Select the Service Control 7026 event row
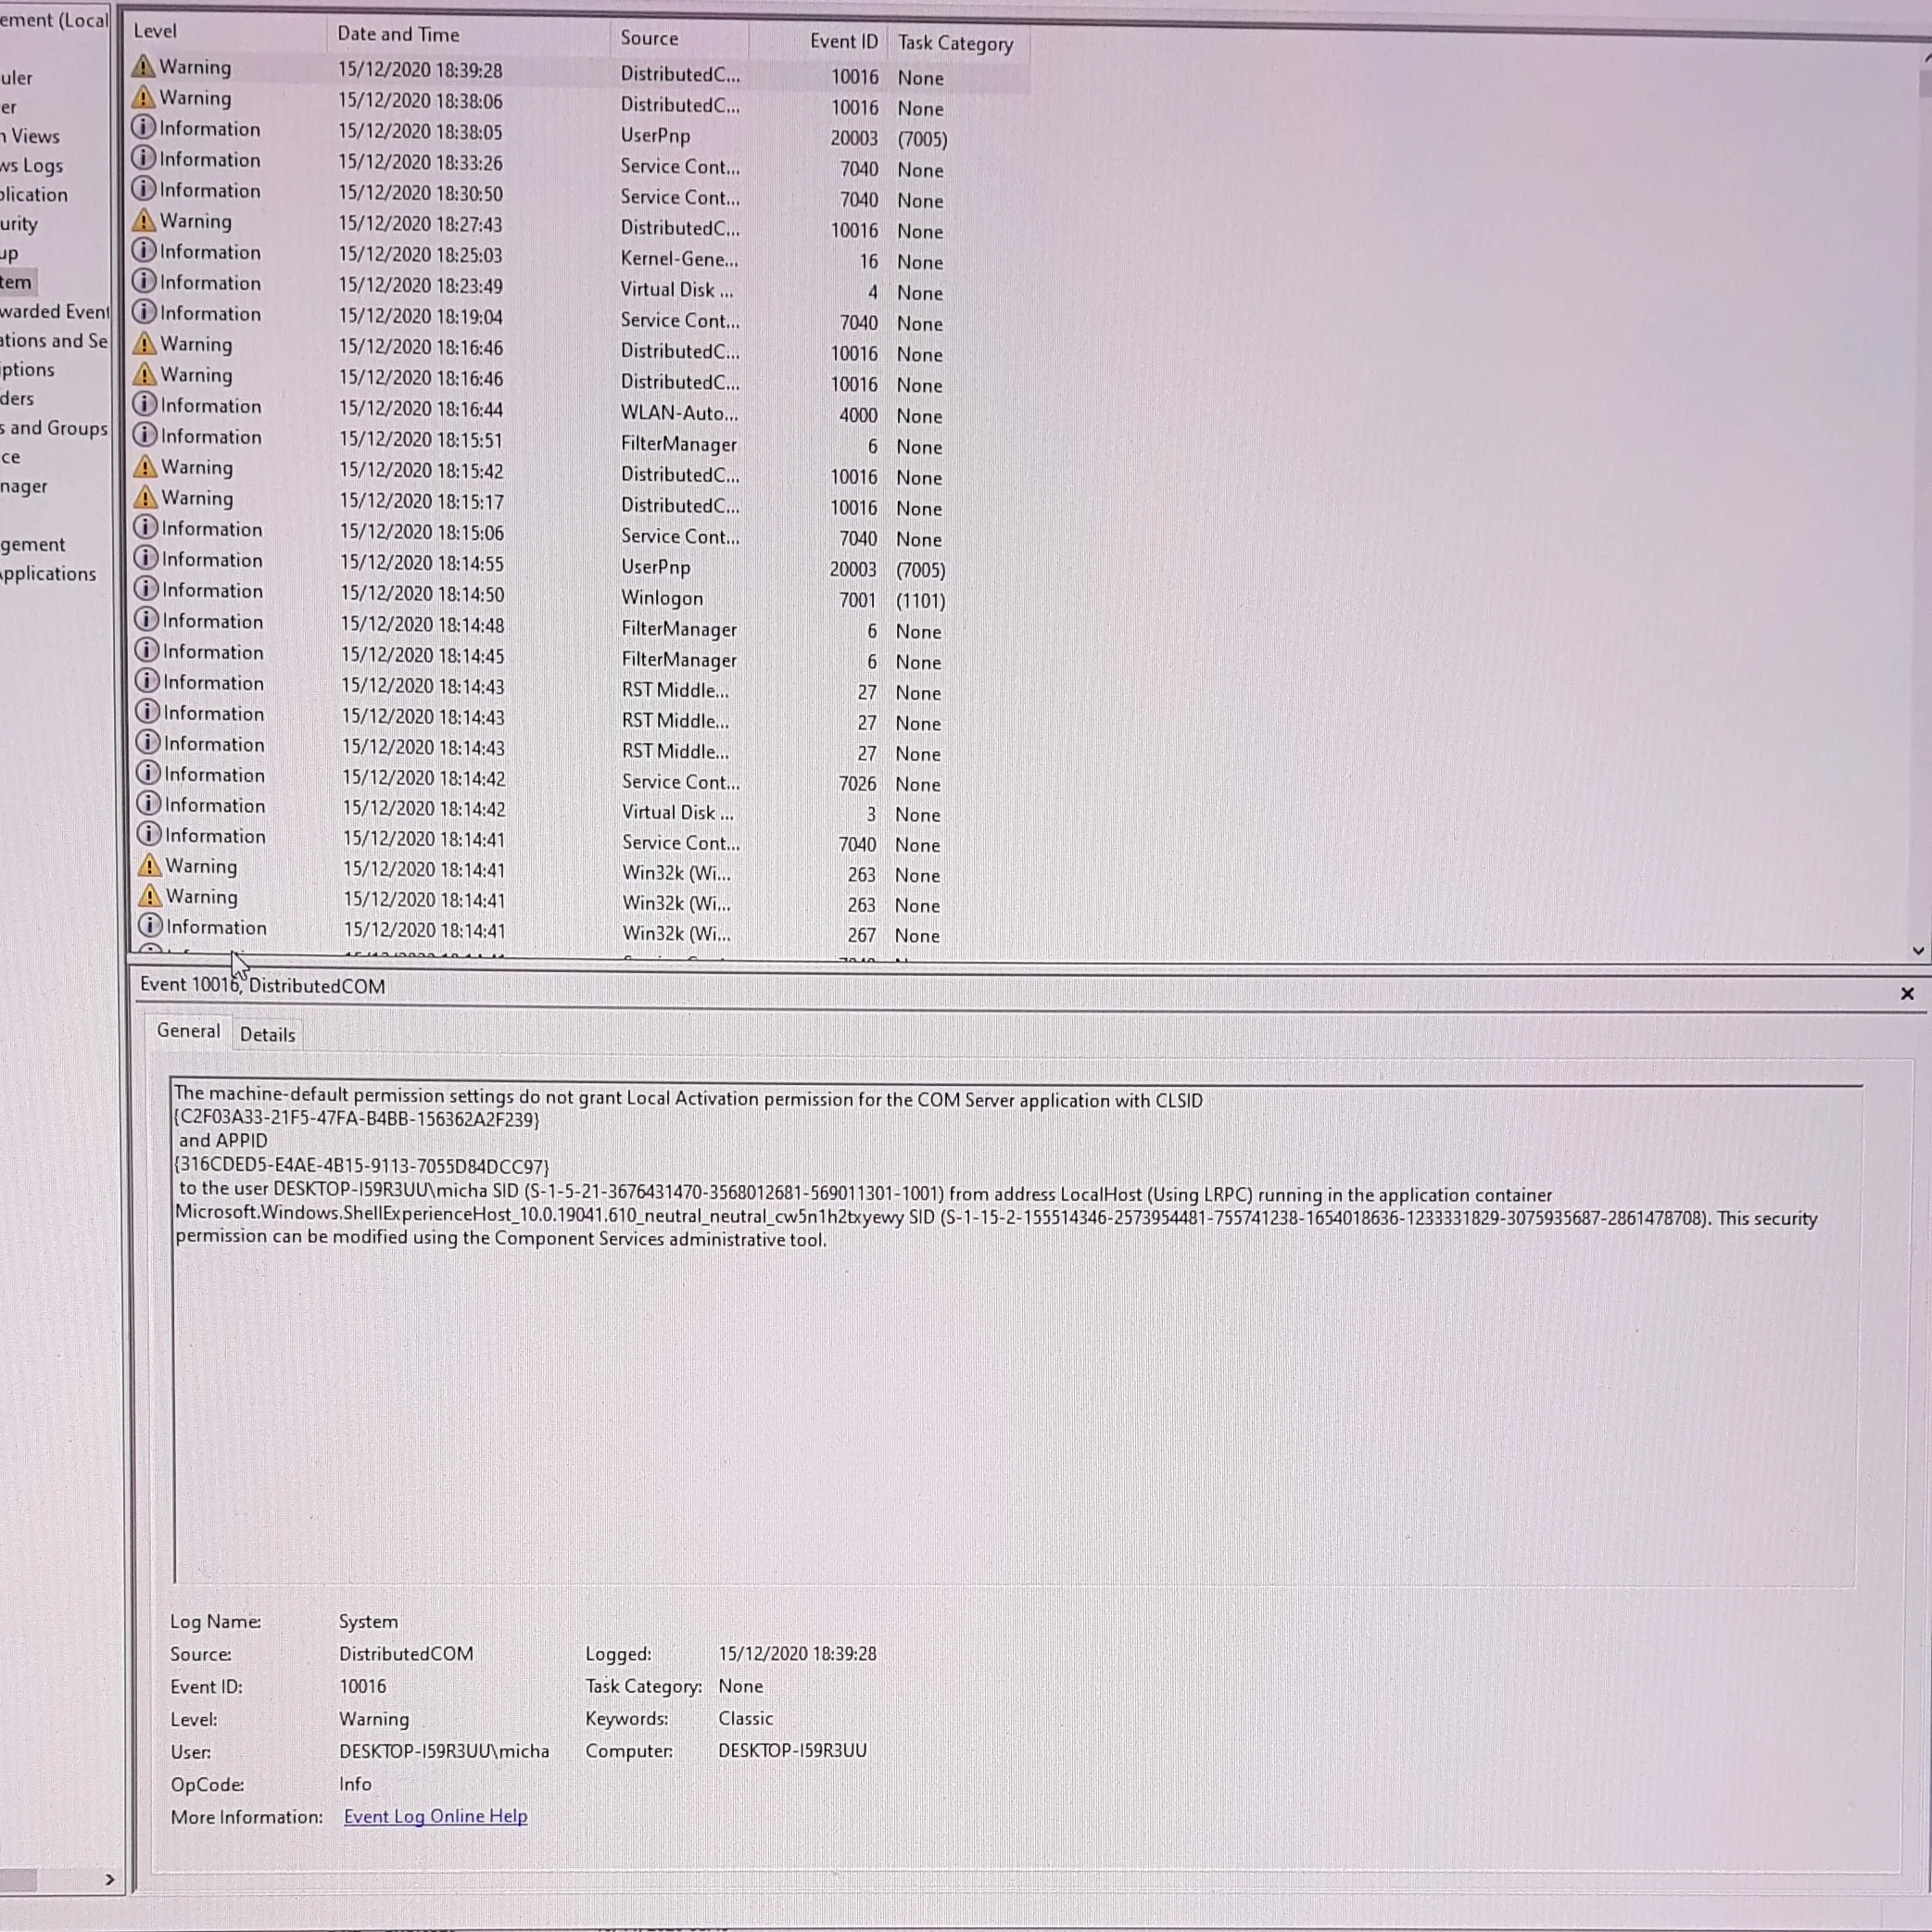The width and height of the screenshot is (1932, 1932). [580, 782]
